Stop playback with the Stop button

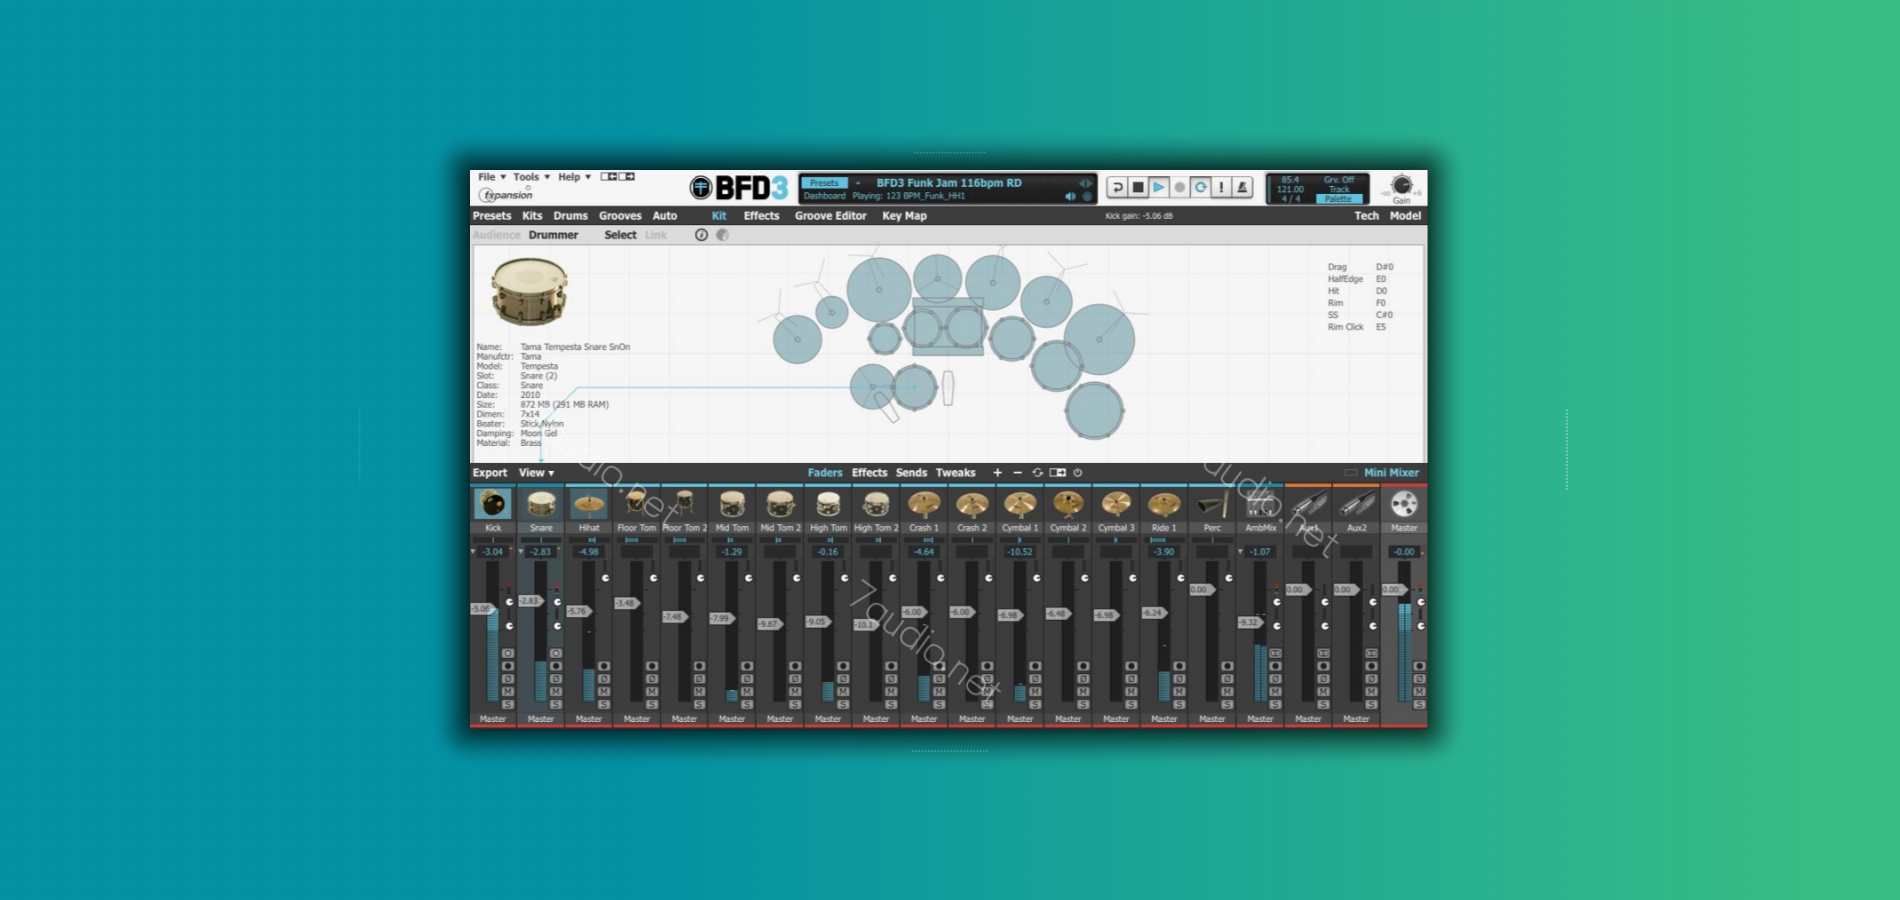coord(1138,187)
